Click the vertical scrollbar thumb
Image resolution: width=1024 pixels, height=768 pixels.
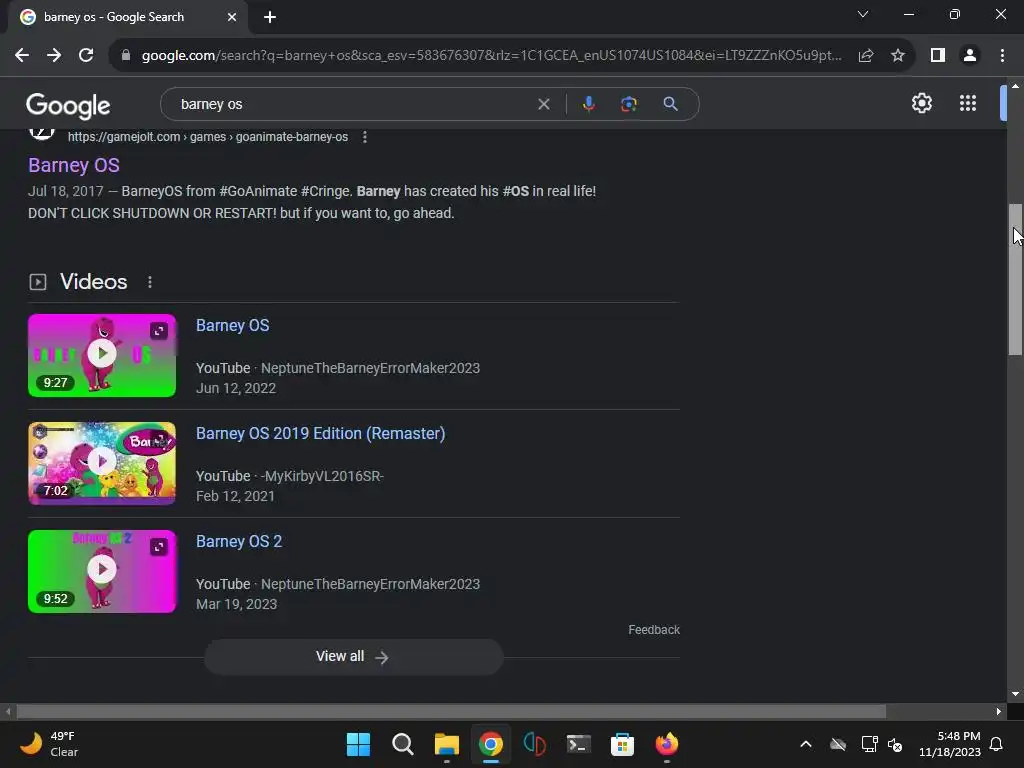pyautogui.click(x=1015, y=280)
